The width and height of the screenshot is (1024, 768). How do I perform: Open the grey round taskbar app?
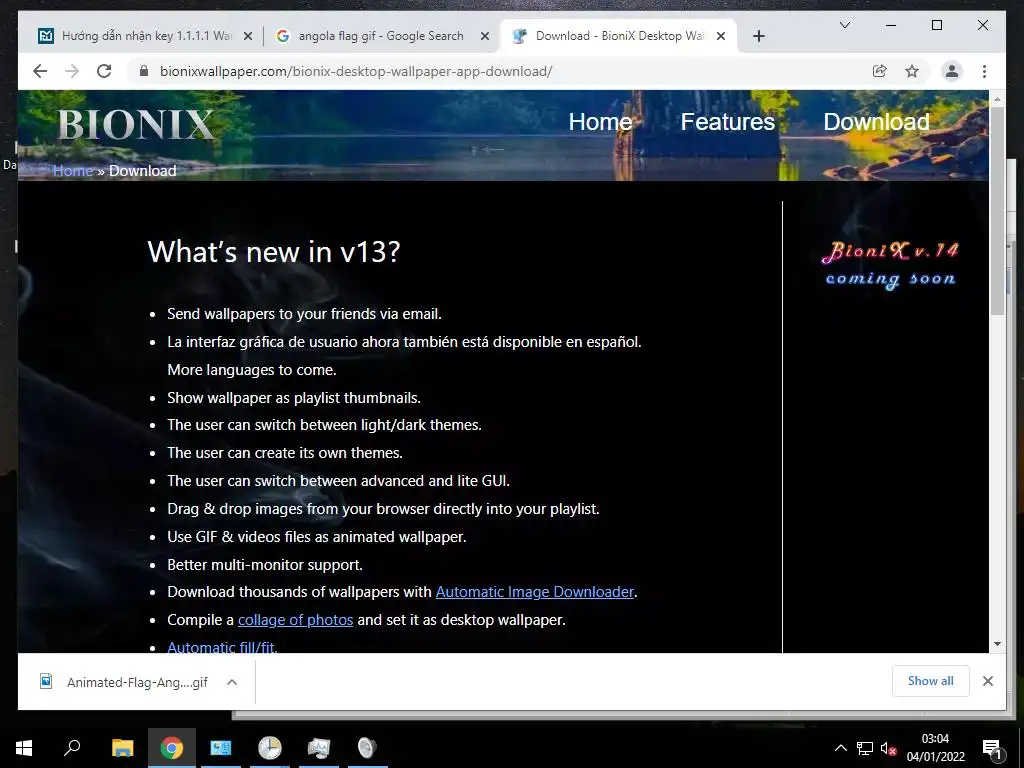pyautogui.click(x=367, y=748)
